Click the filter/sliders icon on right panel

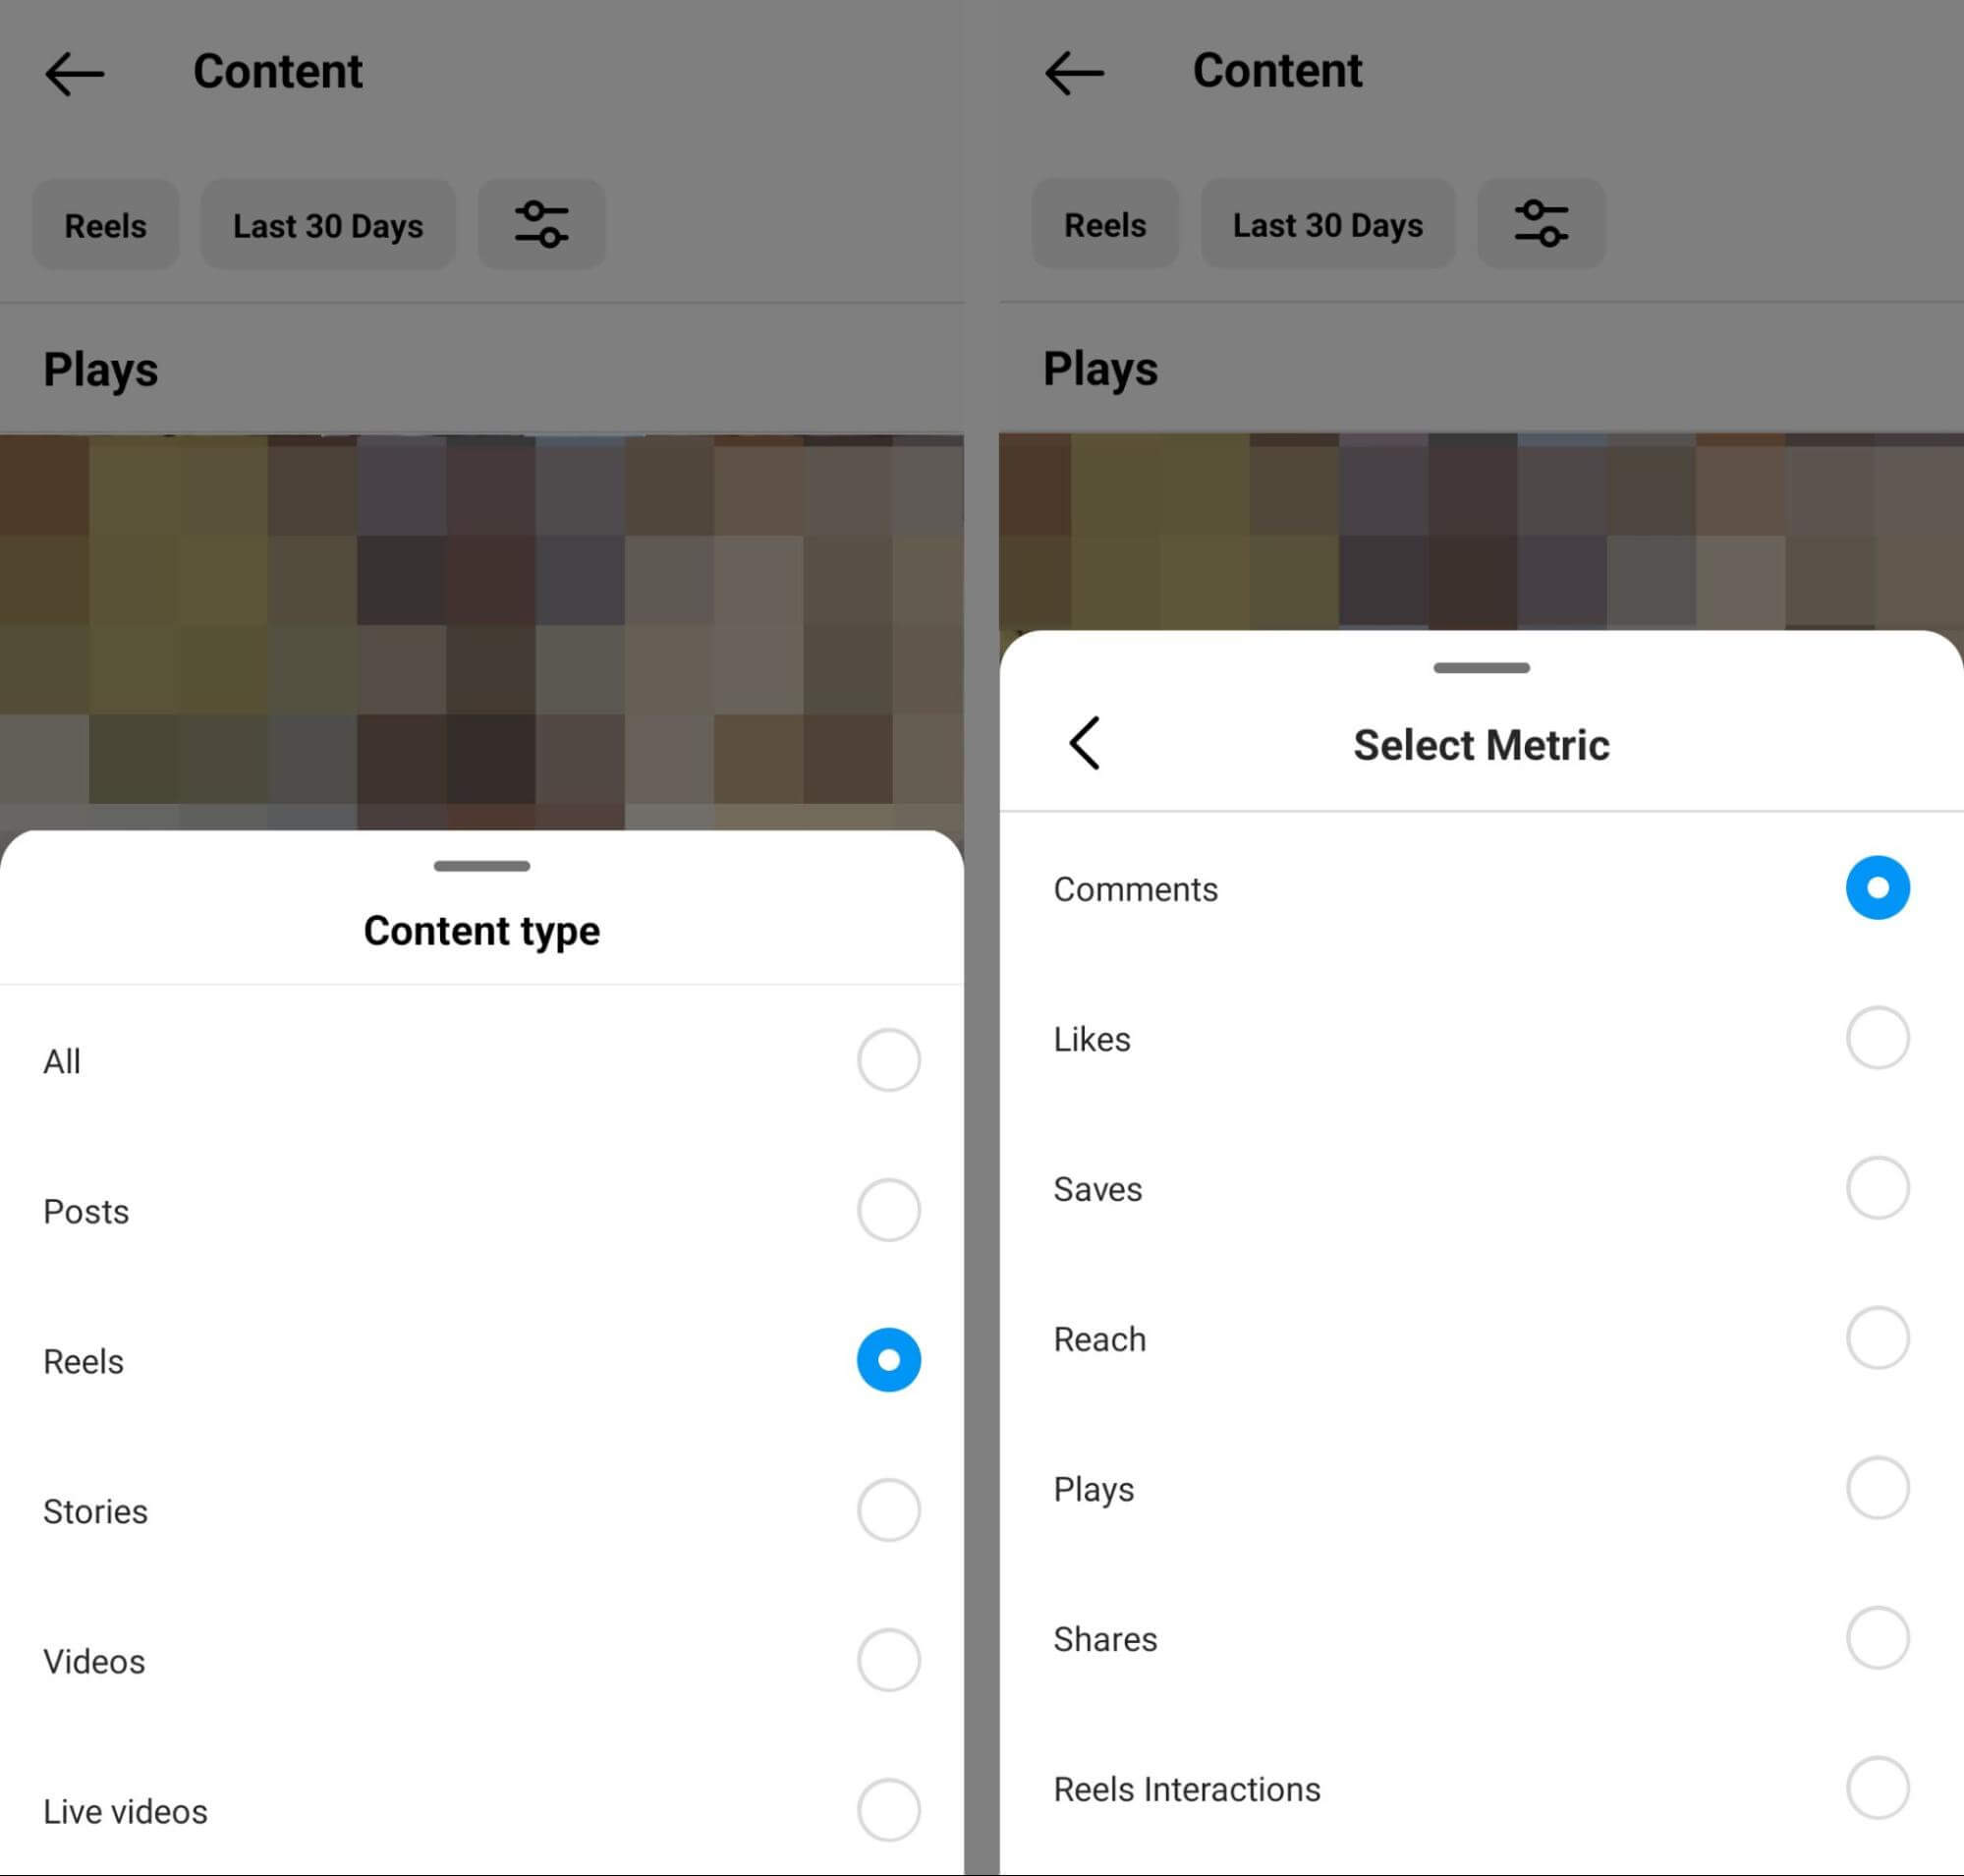pos(1538,224)
